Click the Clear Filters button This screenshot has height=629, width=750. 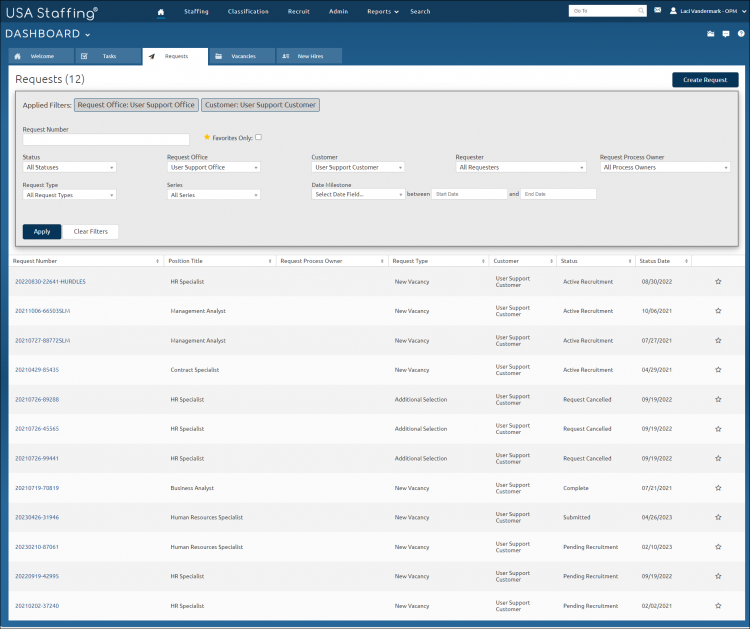click(x=90, y=232)
